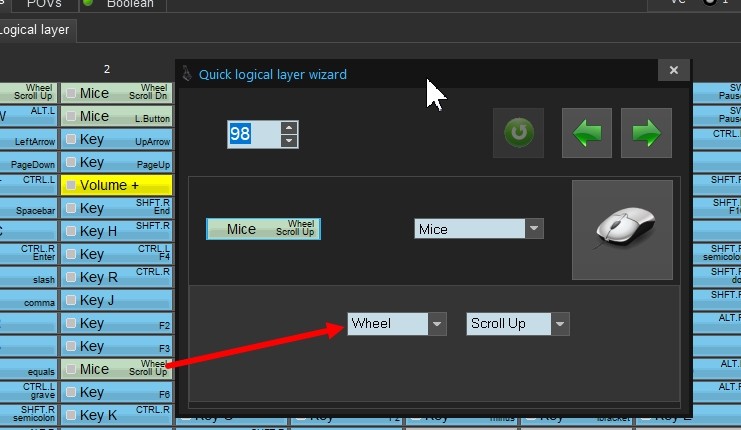
Task: Select the Mice L.Button cell
Action: coord(117,116)
